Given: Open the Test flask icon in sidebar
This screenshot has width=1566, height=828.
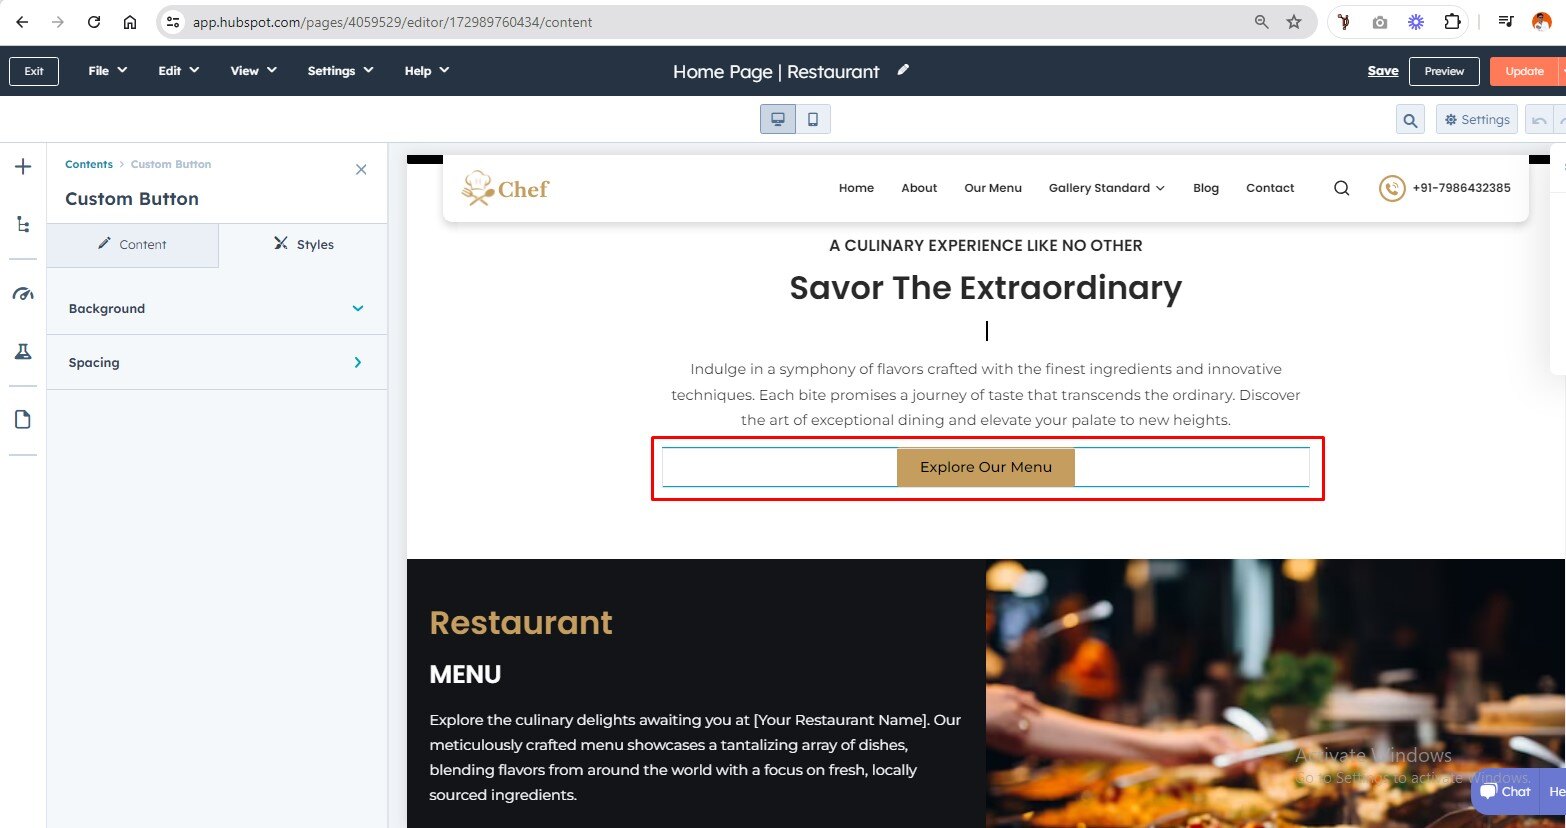Looking at the screenshot, I should (x=23, y=351).
